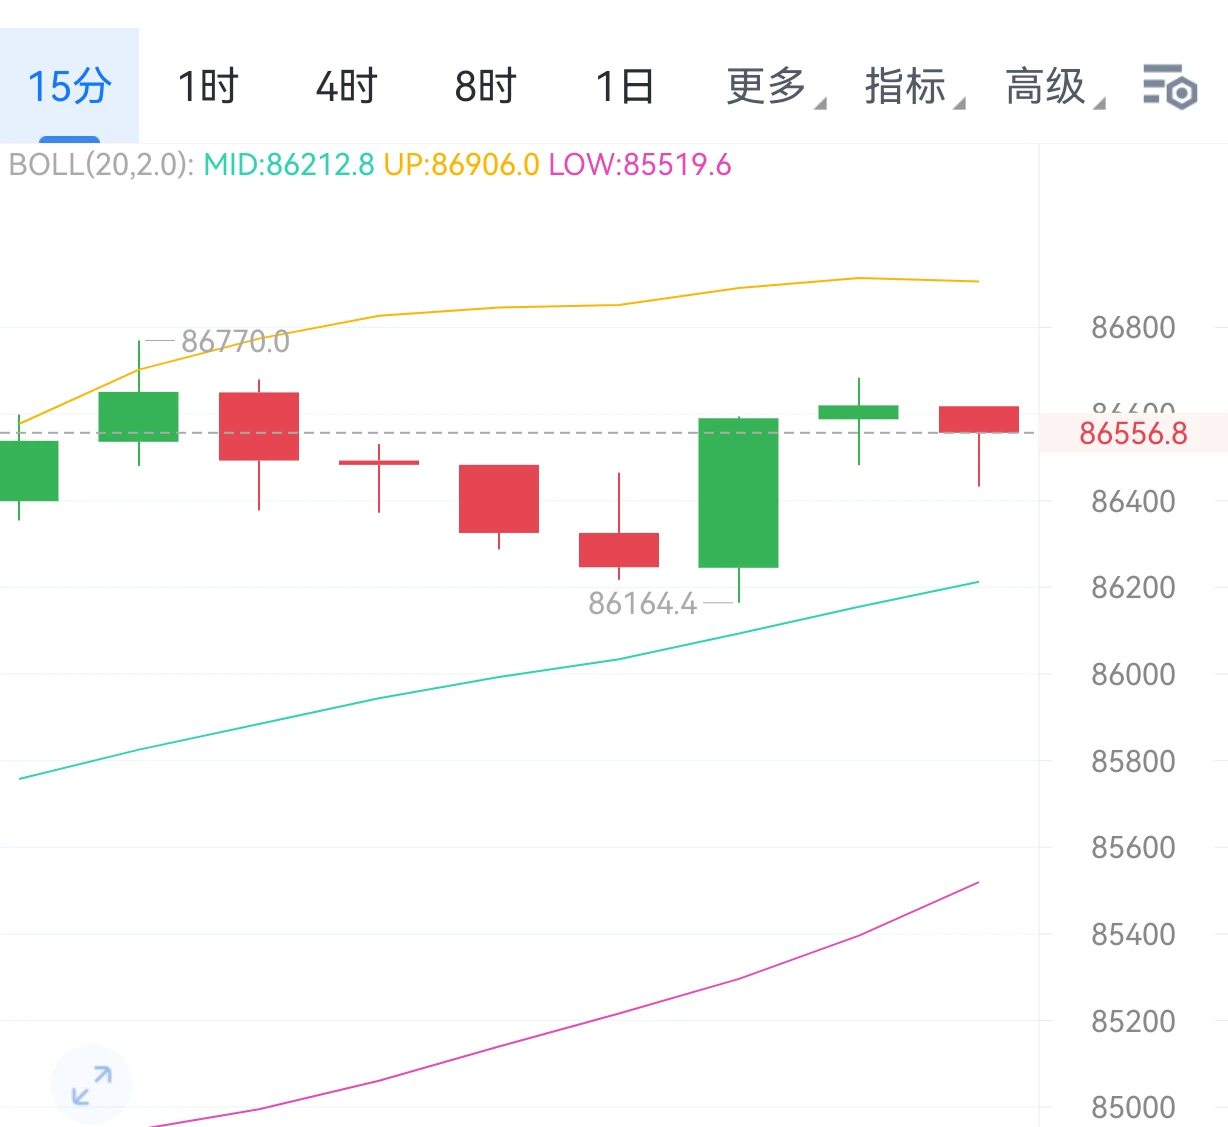Switch to the 4时 timeframe
Screen dimensions: 1228x1127
346,86
